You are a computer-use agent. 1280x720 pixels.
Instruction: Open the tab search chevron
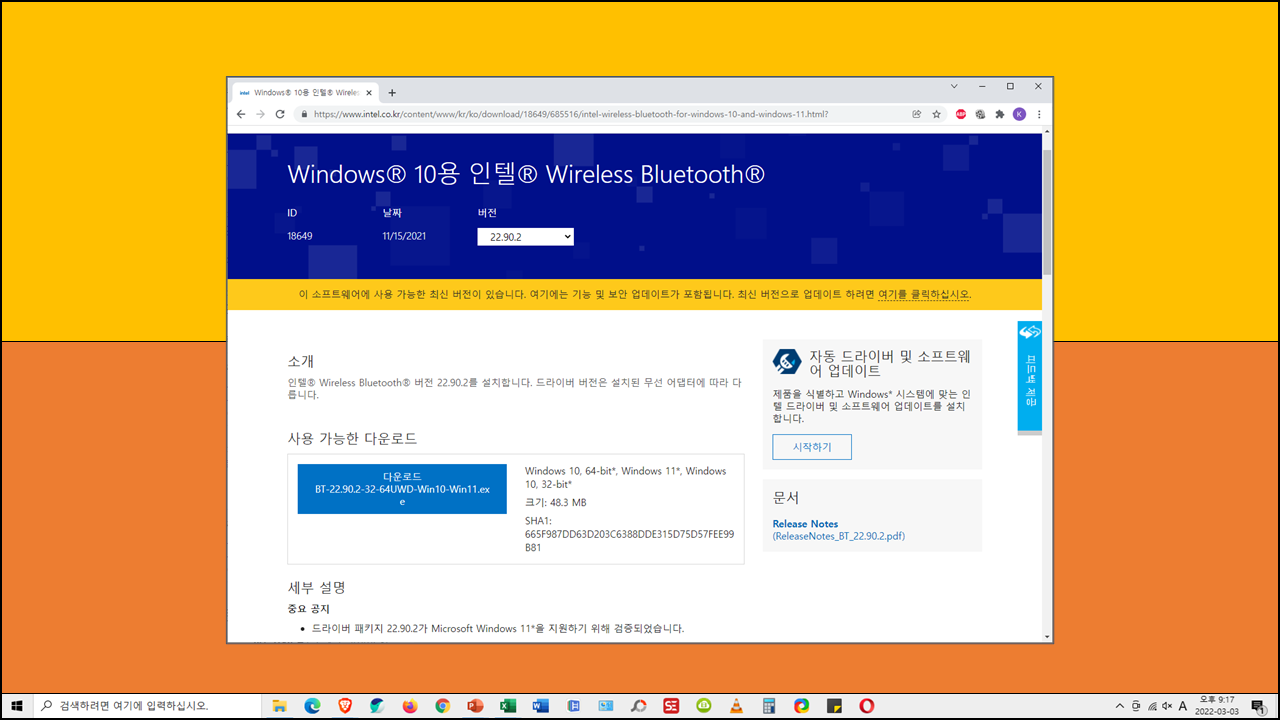pyautogui.click(x=954, y=87)
